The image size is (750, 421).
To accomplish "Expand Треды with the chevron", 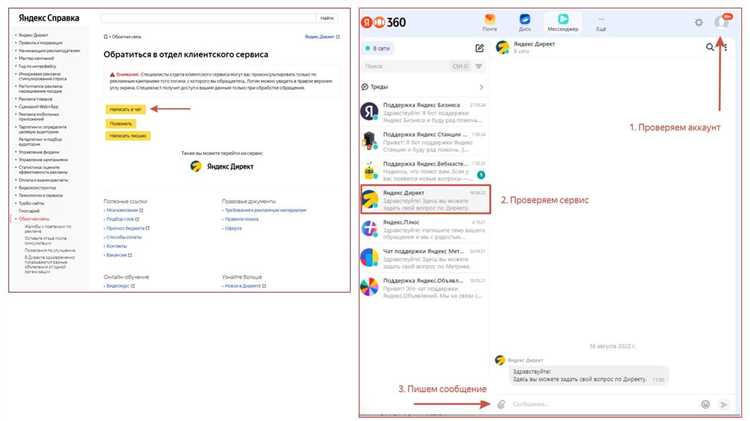I will click(481, 87).
